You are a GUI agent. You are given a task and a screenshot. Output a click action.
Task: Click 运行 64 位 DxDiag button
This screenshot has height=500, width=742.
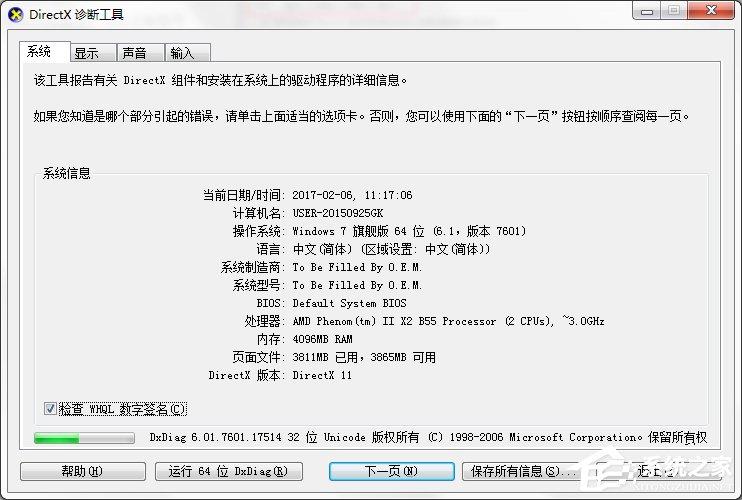(x=229, y=471)
